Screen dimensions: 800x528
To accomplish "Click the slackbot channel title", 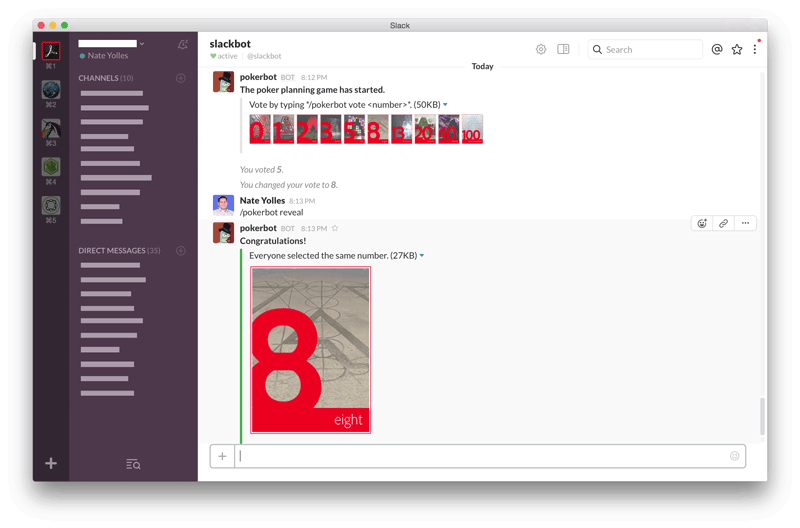I will tap(230, 44).
